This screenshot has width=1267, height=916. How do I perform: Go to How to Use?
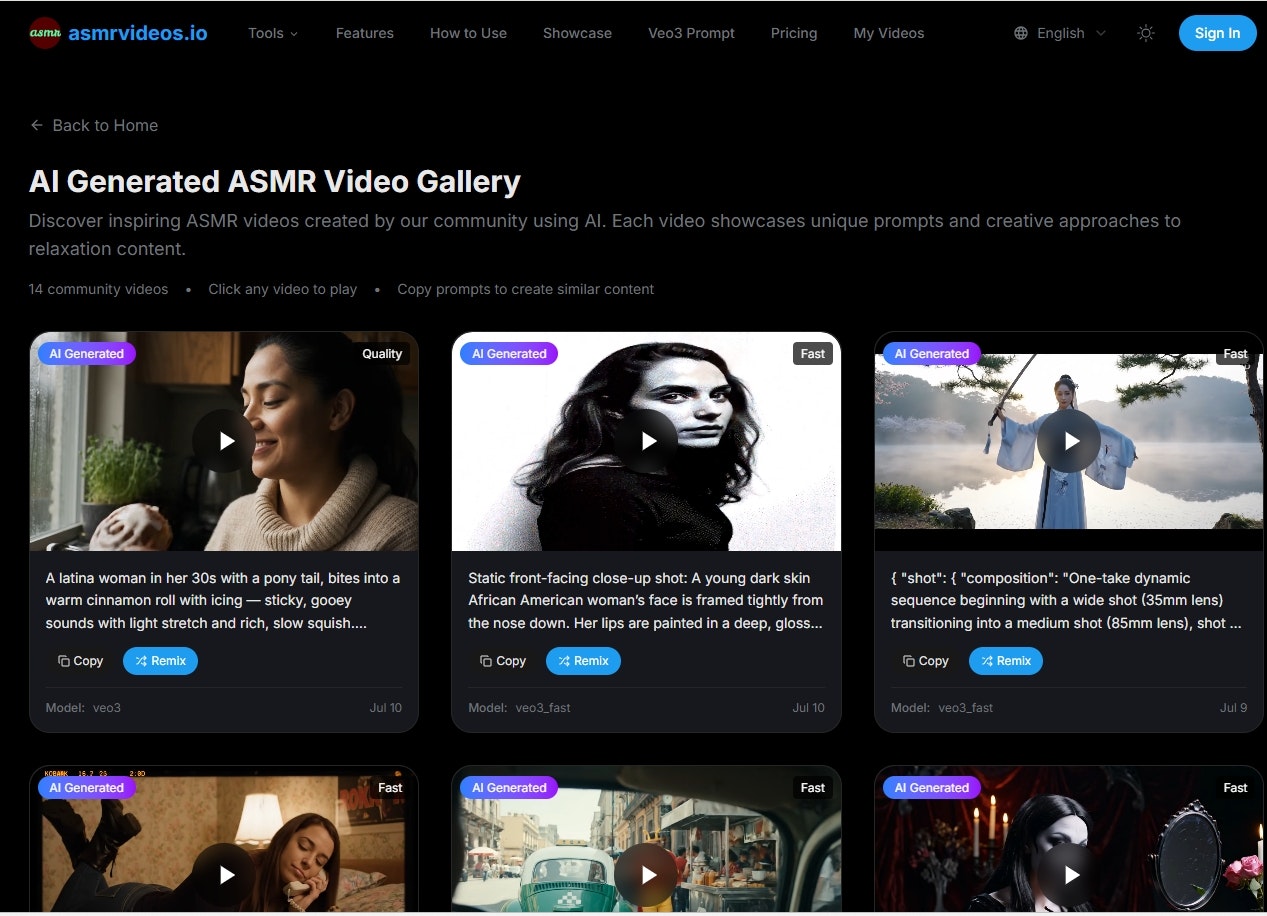pyautogui.click(x=468, y=33)
